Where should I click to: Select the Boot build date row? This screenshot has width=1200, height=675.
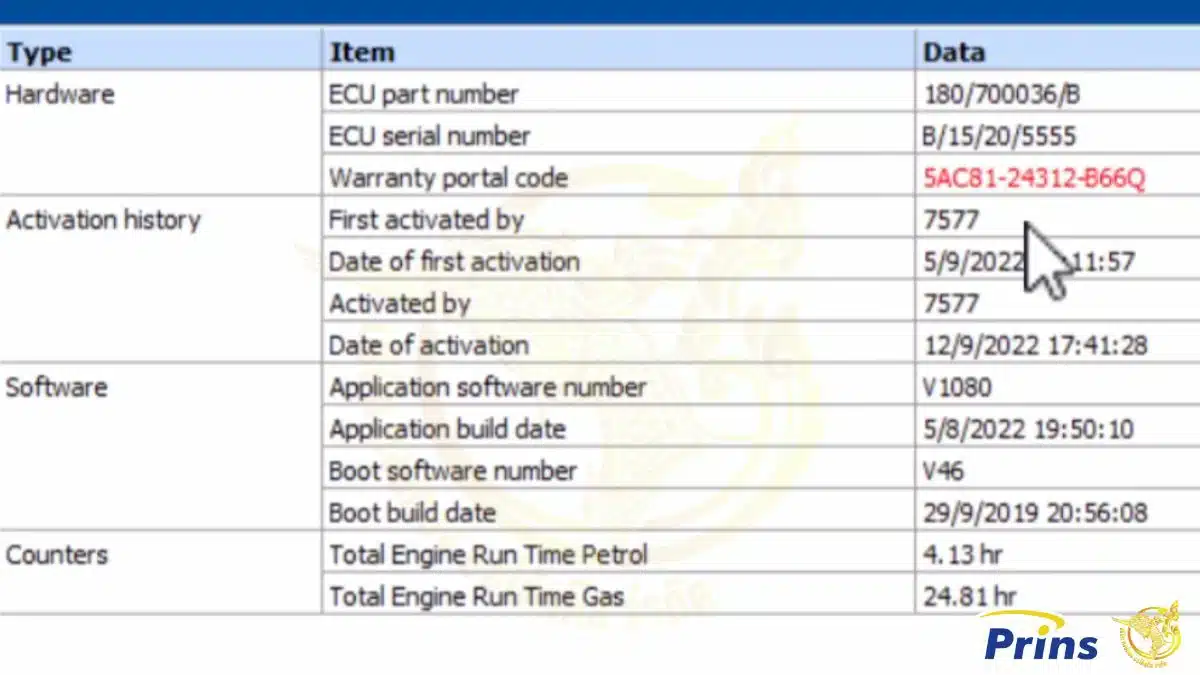coord(760,513)
